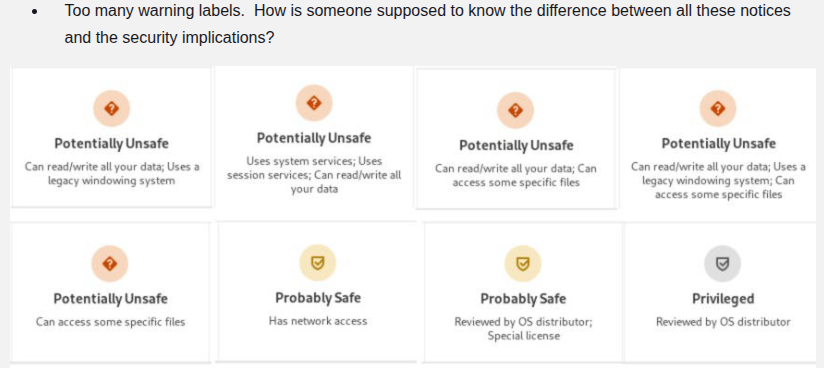Click Probably Safe title above Has network access
The image size is (824, 368).
coord(318,298)
